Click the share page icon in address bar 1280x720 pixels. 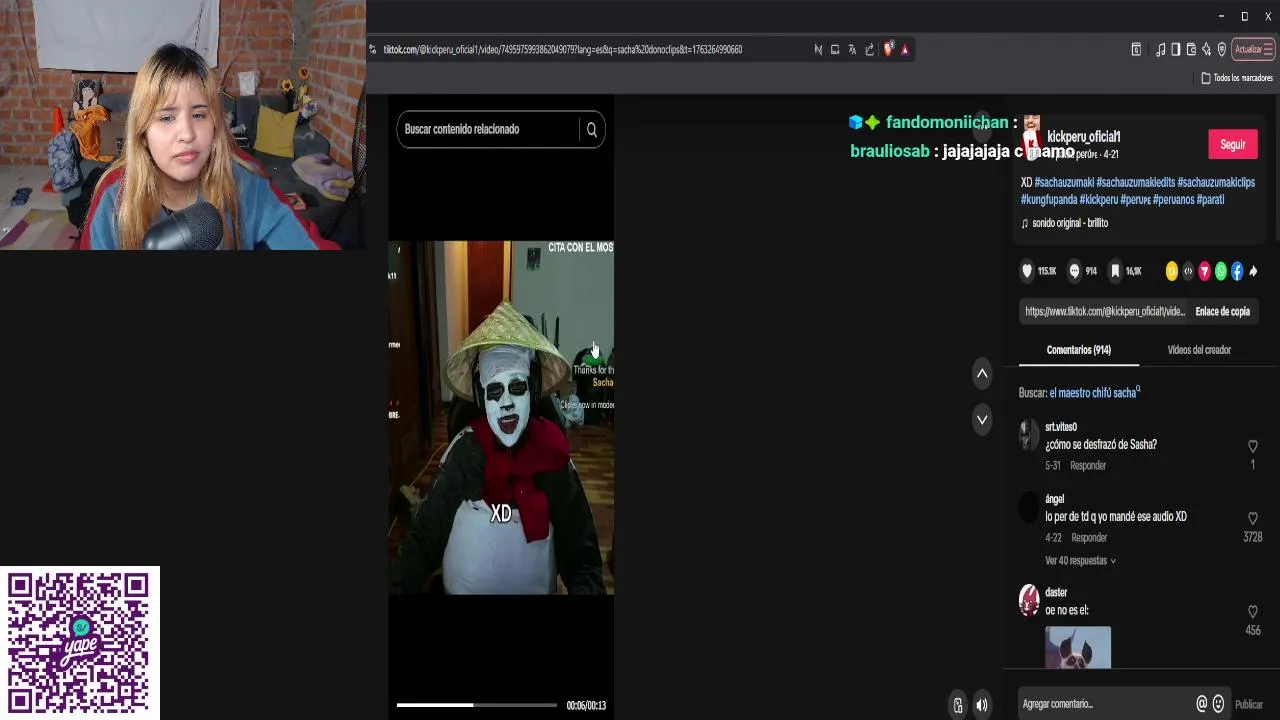869,49
